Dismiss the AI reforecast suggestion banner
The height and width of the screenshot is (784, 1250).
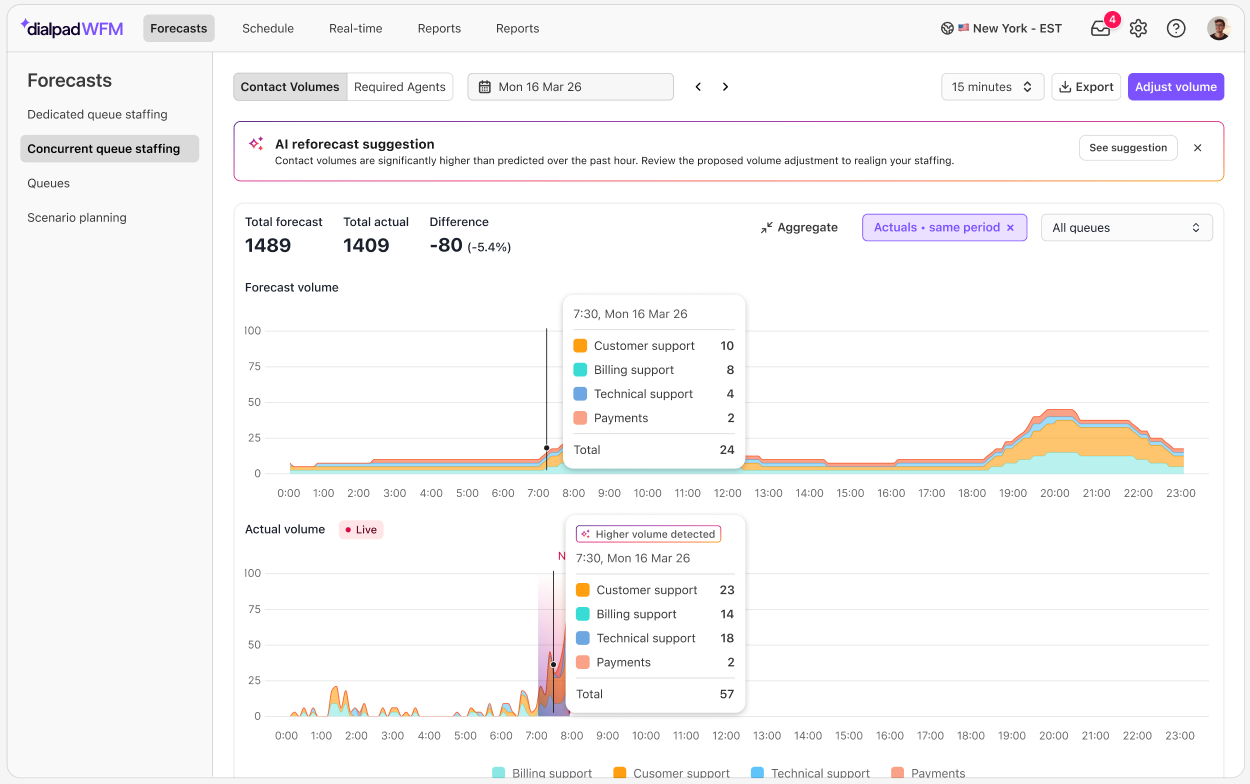pos(1198,148)
